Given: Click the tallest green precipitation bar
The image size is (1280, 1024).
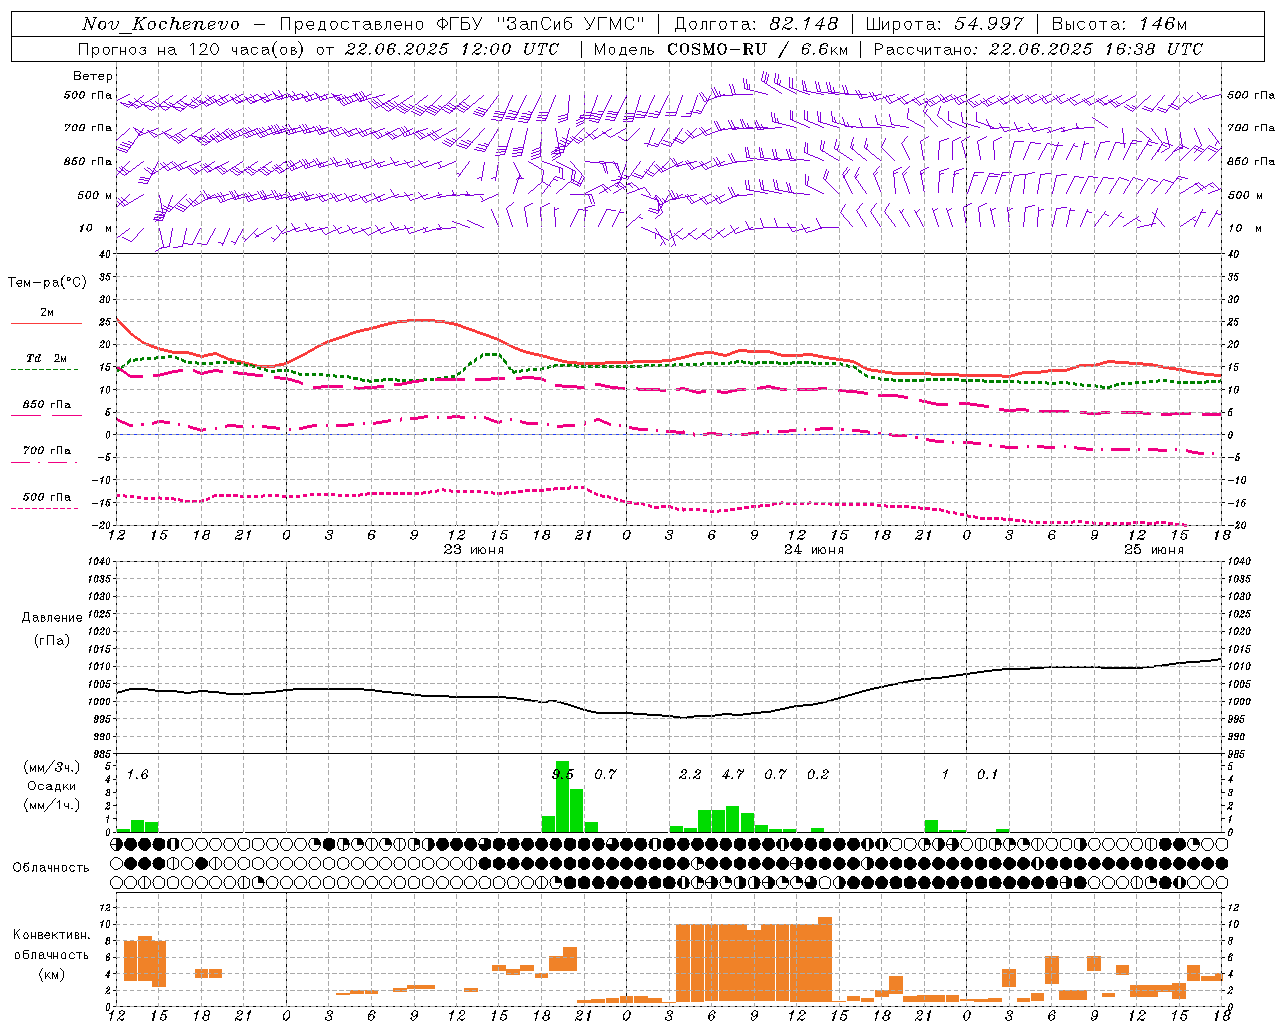Looking at the screenshot, I should point(563,797).
